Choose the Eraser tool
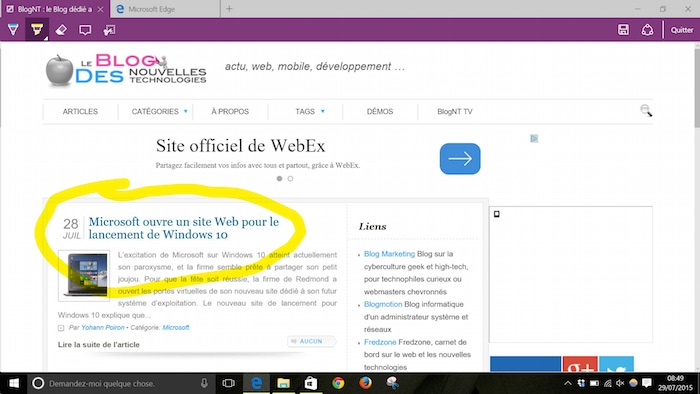The height and width of the screenshot is (394, 700). pyautogui.click(x=61, y=30)
